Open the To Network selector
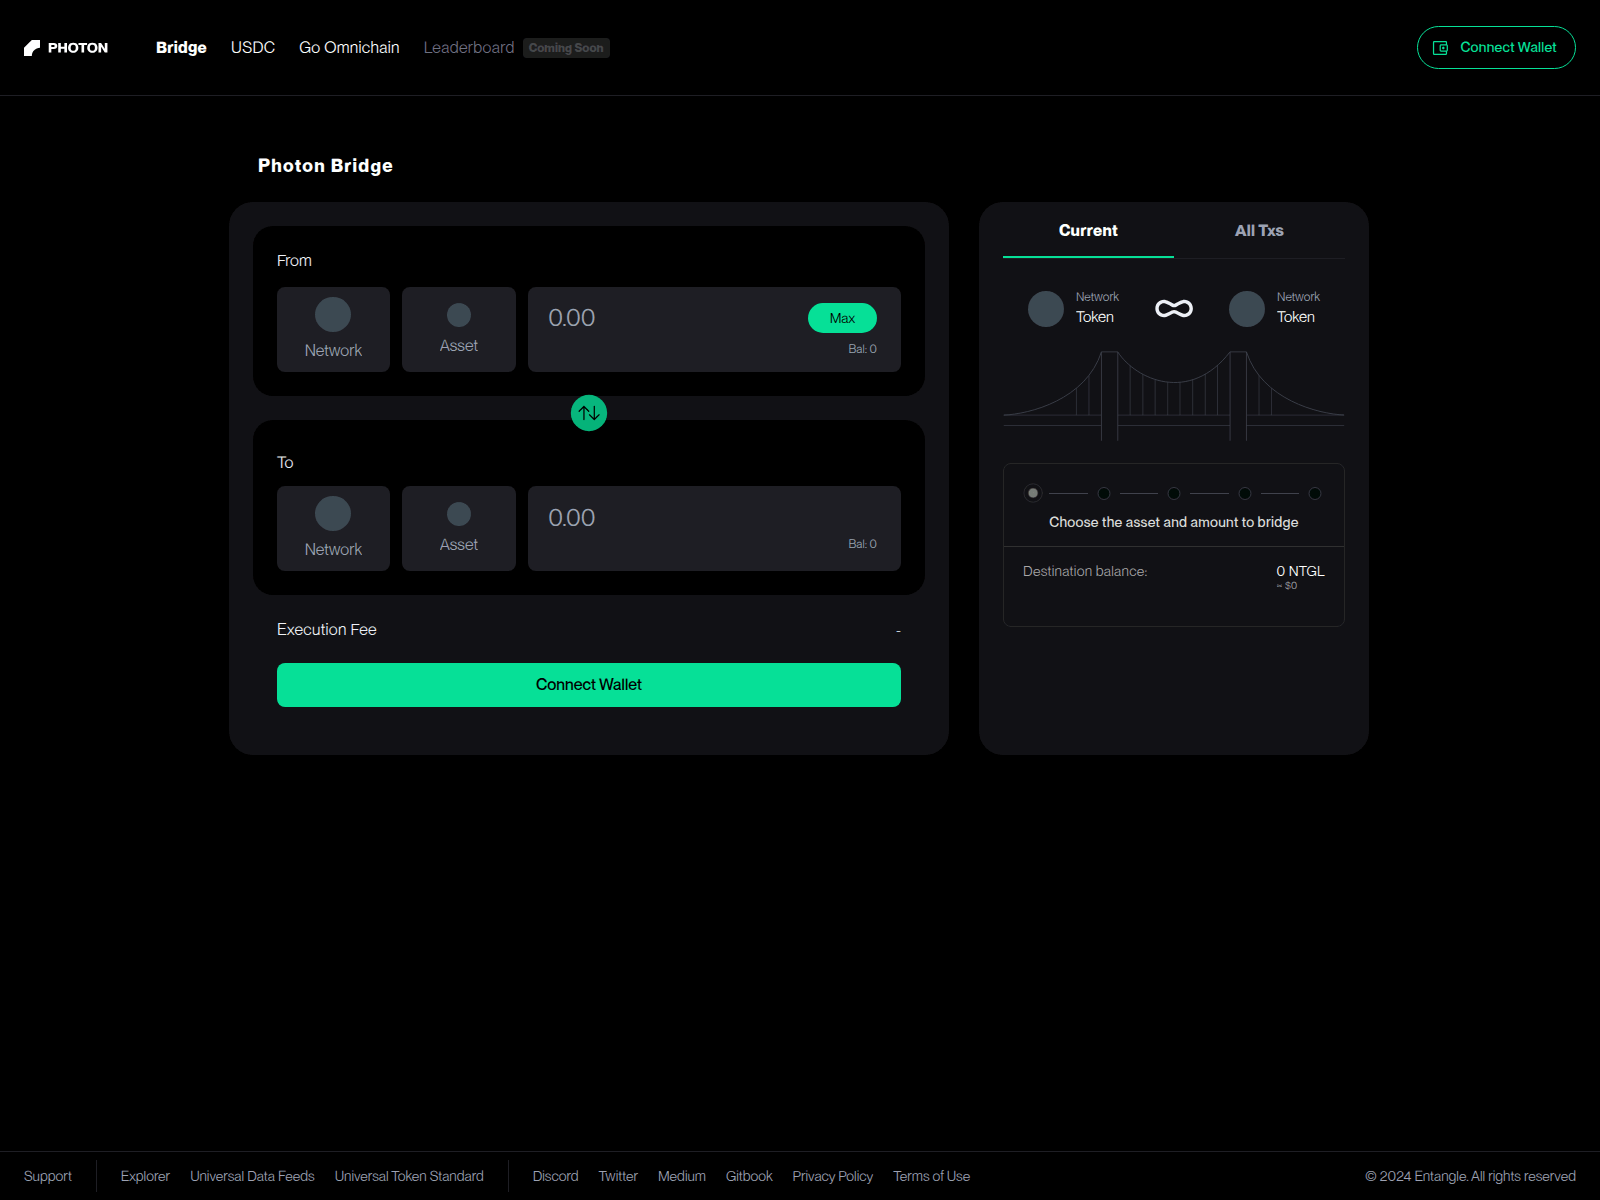 pos(333,529)
